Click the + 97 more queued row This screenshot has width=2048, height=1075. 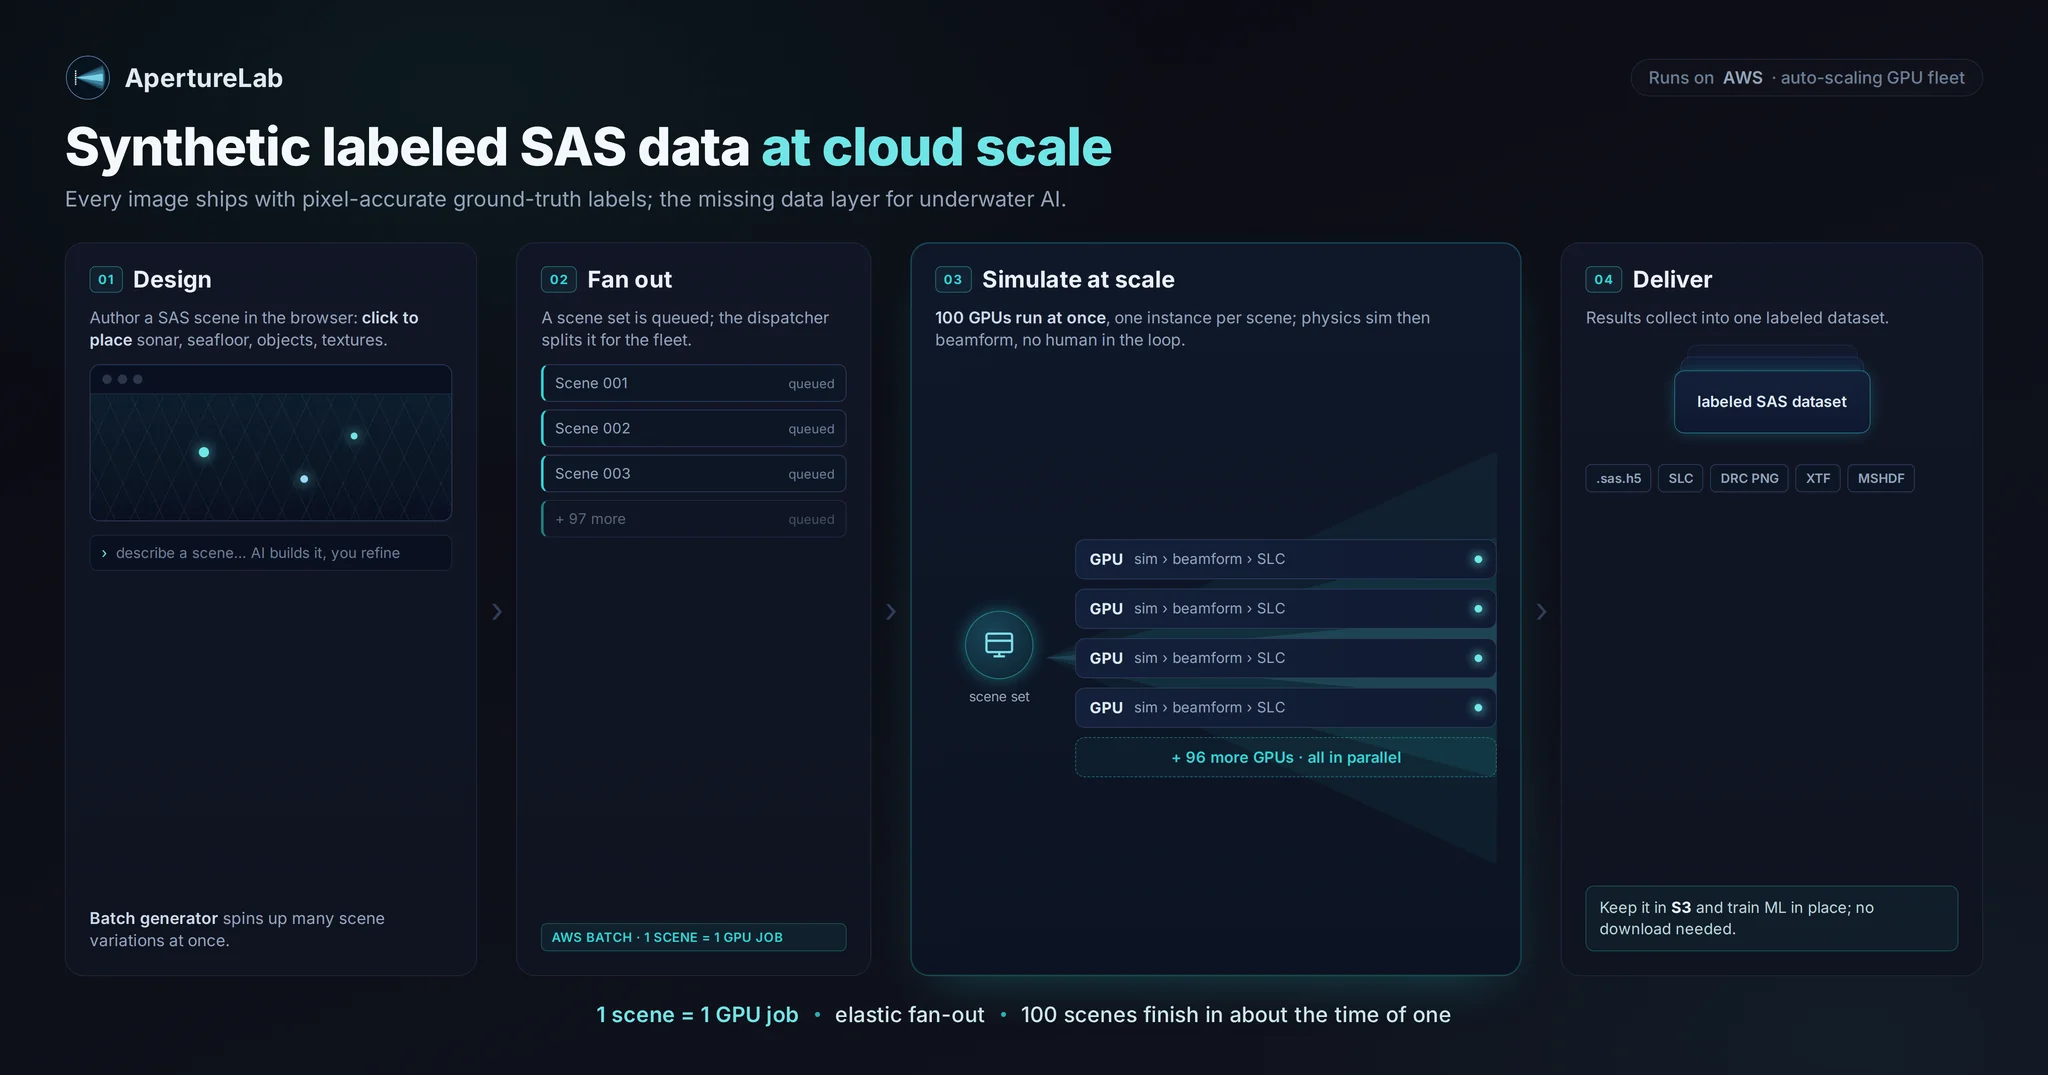coord(694,519)
